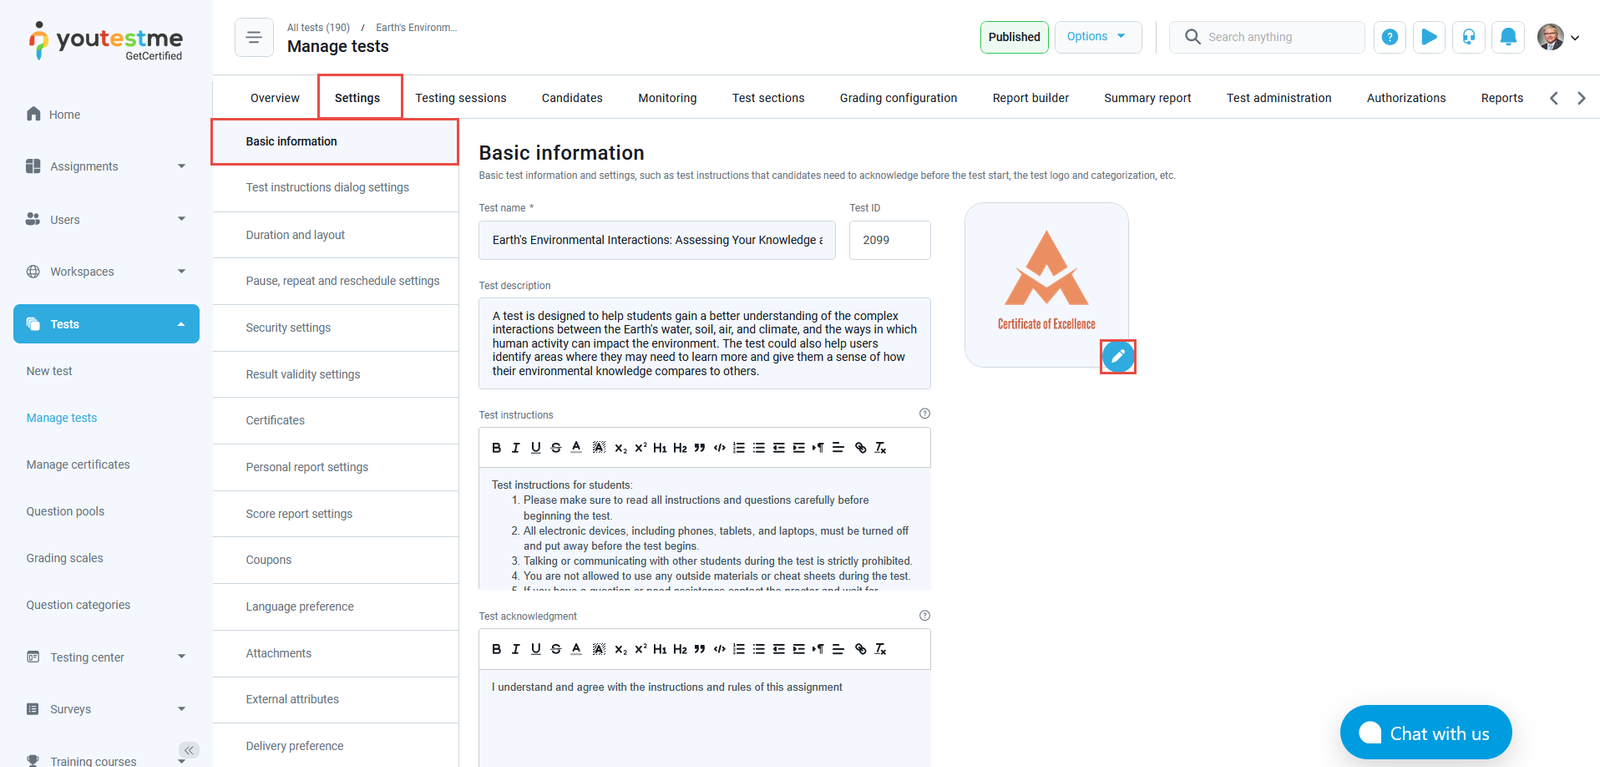Click the Test instructions help info icon
Viewport: 1600px width, 767px height.
(924, 414)
